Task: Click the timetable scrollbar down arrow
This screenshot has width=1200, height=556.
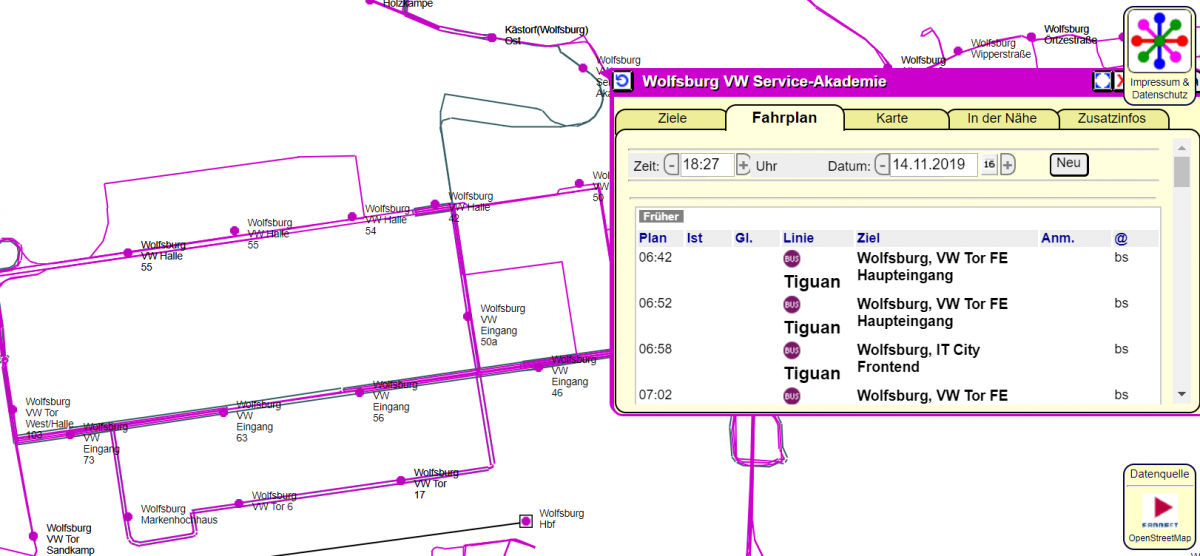Action: click(x=1181, y=395)
